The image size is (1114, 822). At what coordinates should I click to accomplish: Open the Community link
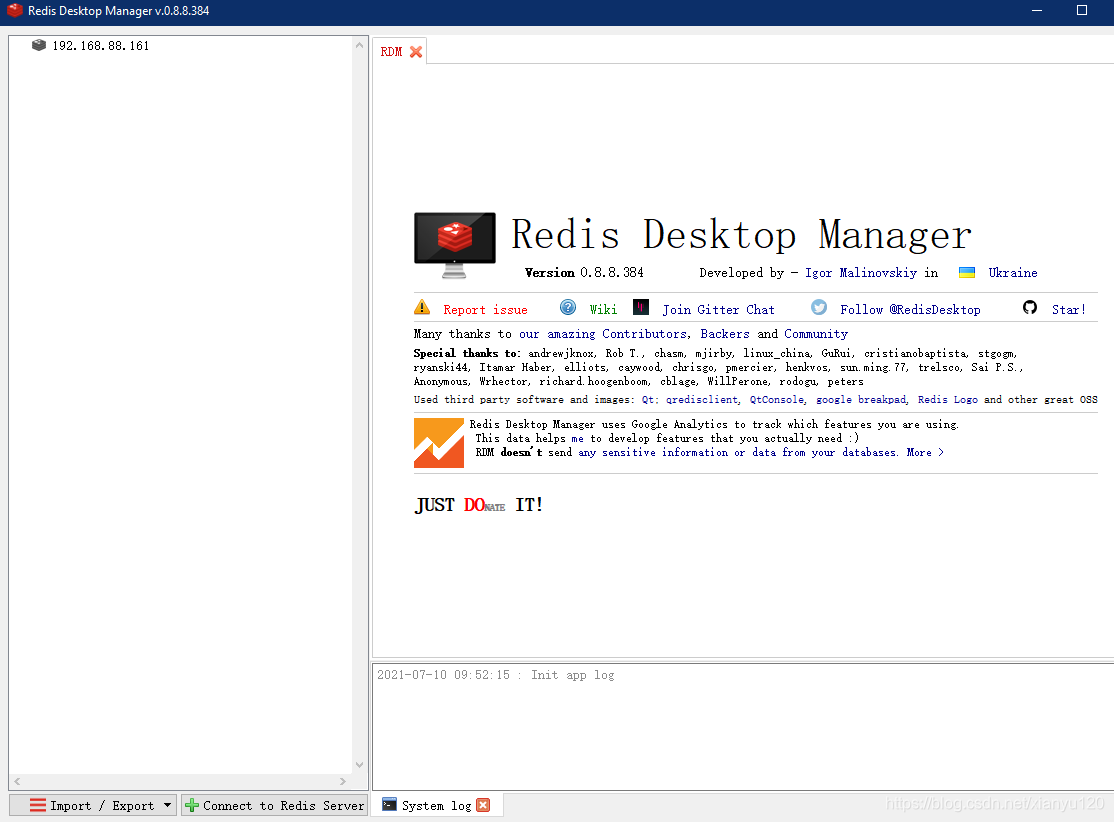point(816,334)
